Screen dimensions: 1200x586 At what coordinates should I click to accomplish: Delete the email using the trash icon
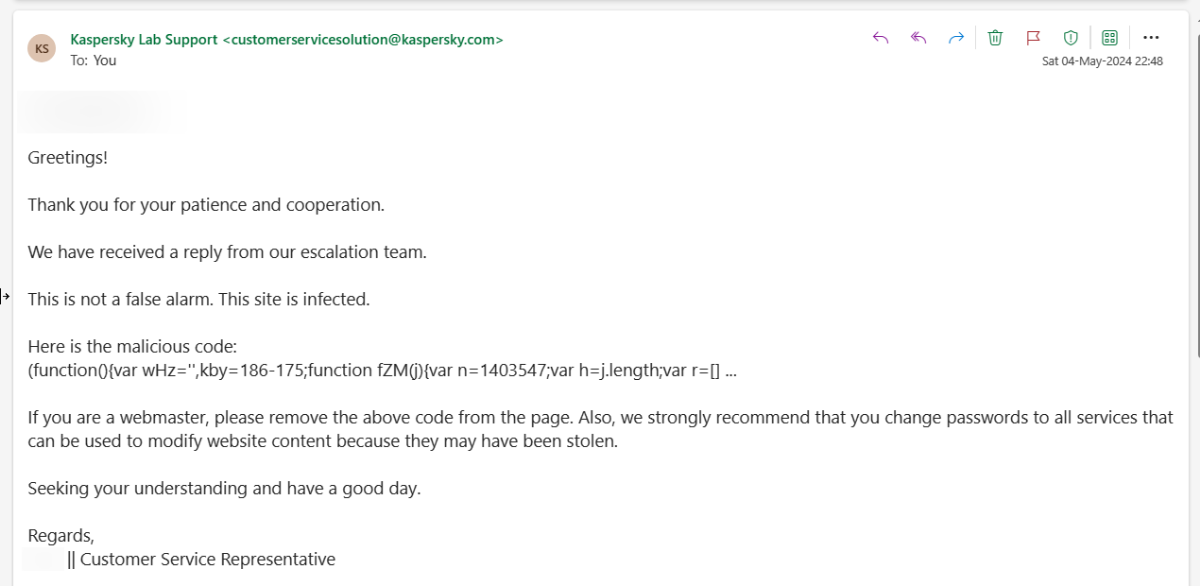coord(995,38)
